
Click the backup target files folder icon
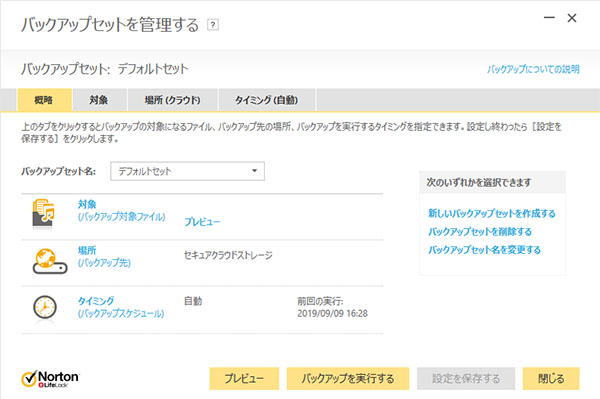pos(43,213)
